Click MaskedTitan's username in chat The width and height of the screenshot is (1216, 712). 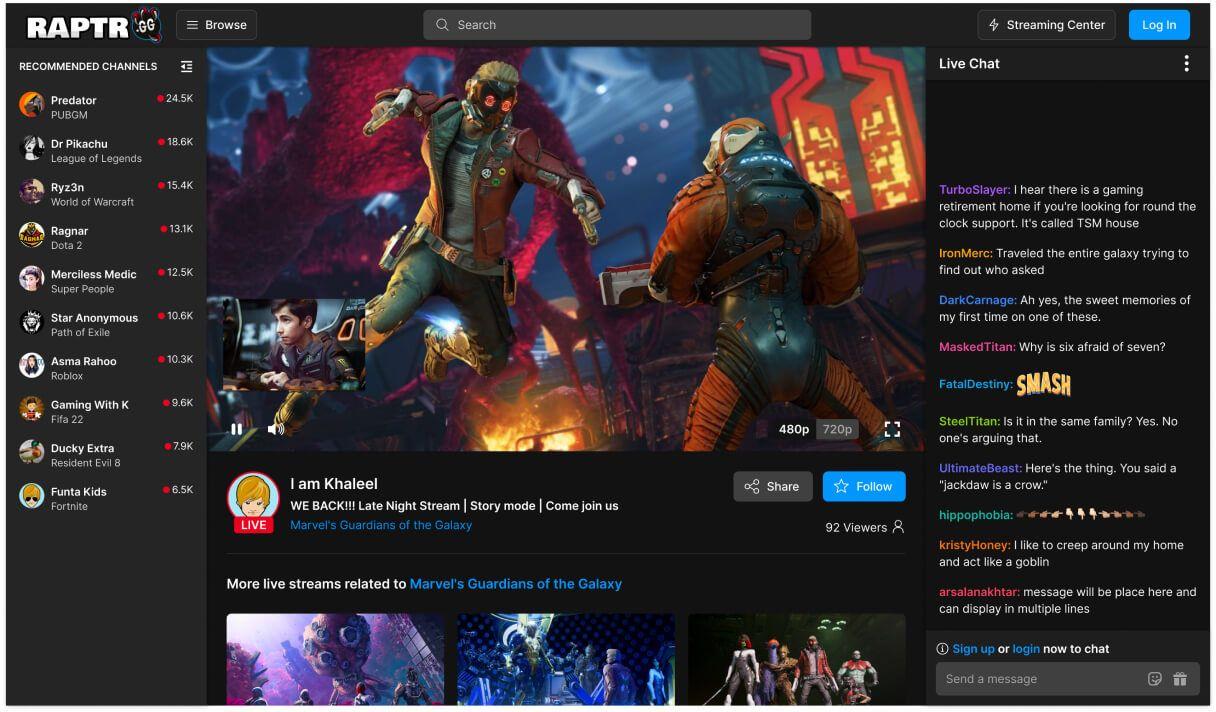click(977, 348)
